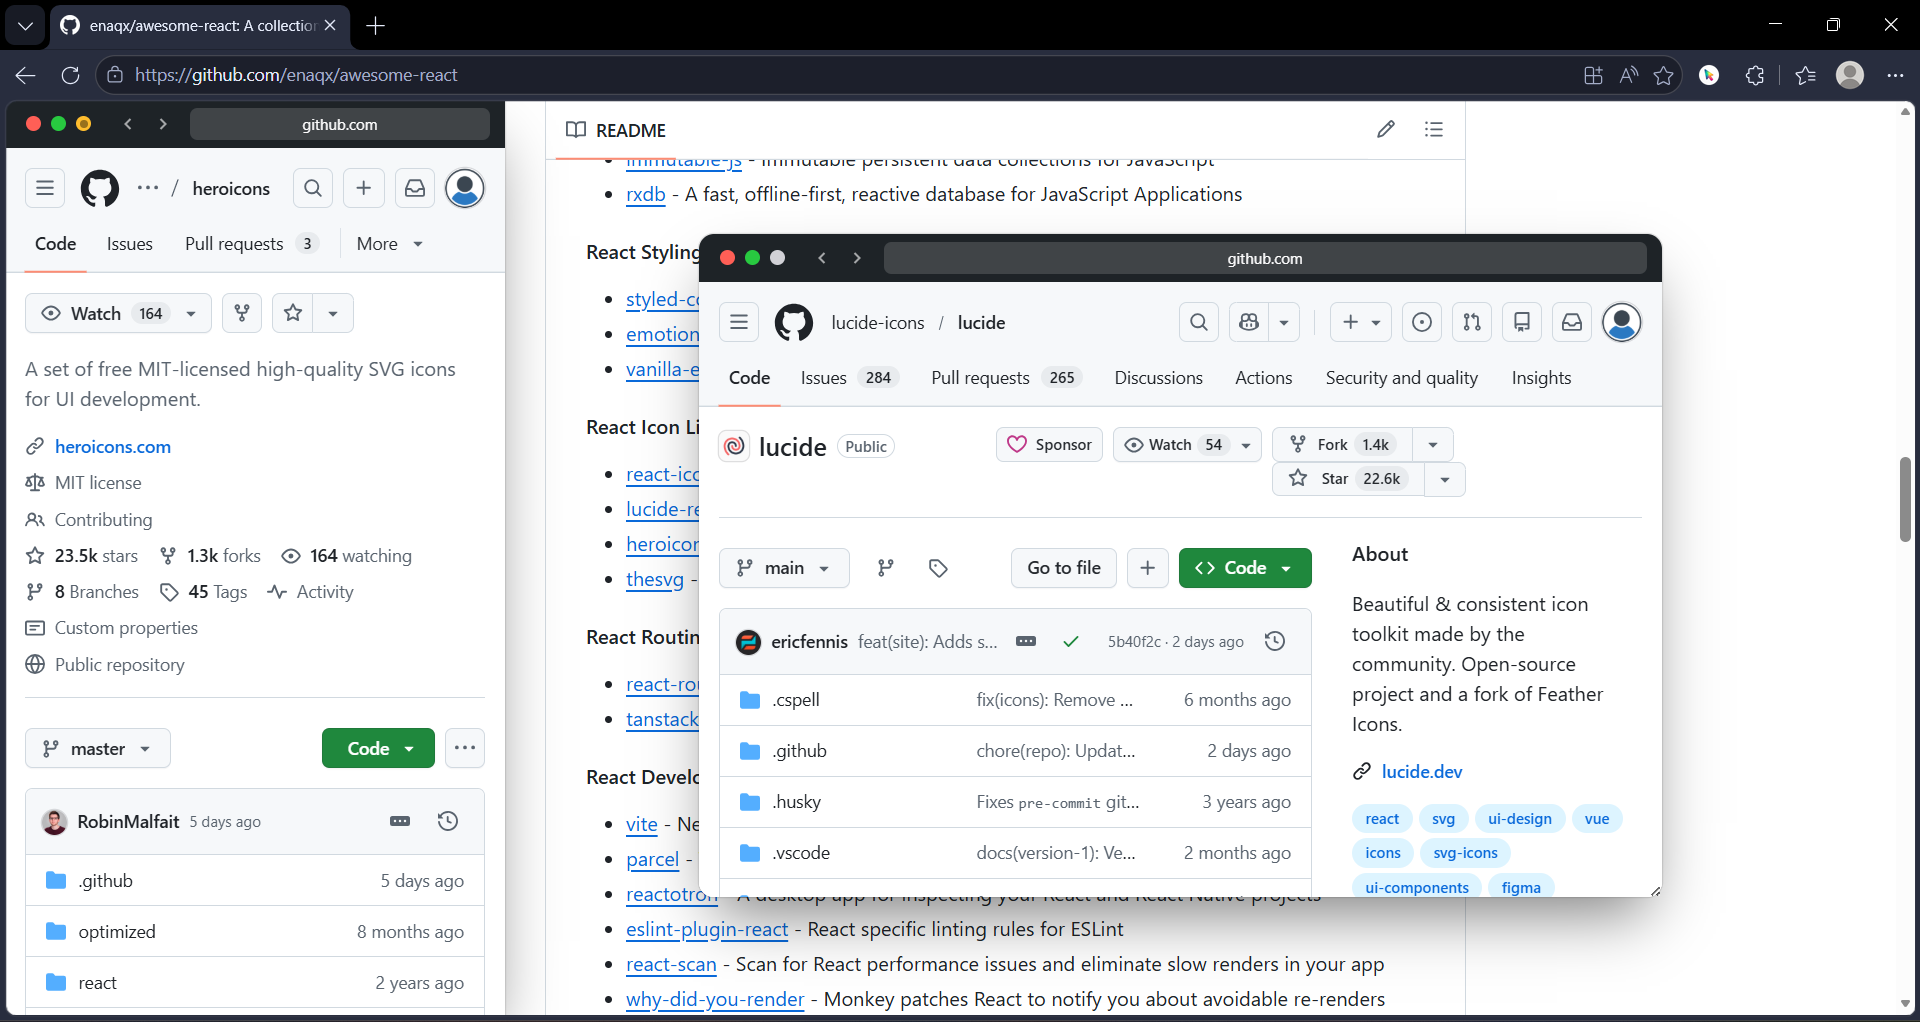This screenshot has height=1022, width=1920.
Task: Expand Copilot dropdown arrow in lucide window
Action: (x=1284, y=322)
